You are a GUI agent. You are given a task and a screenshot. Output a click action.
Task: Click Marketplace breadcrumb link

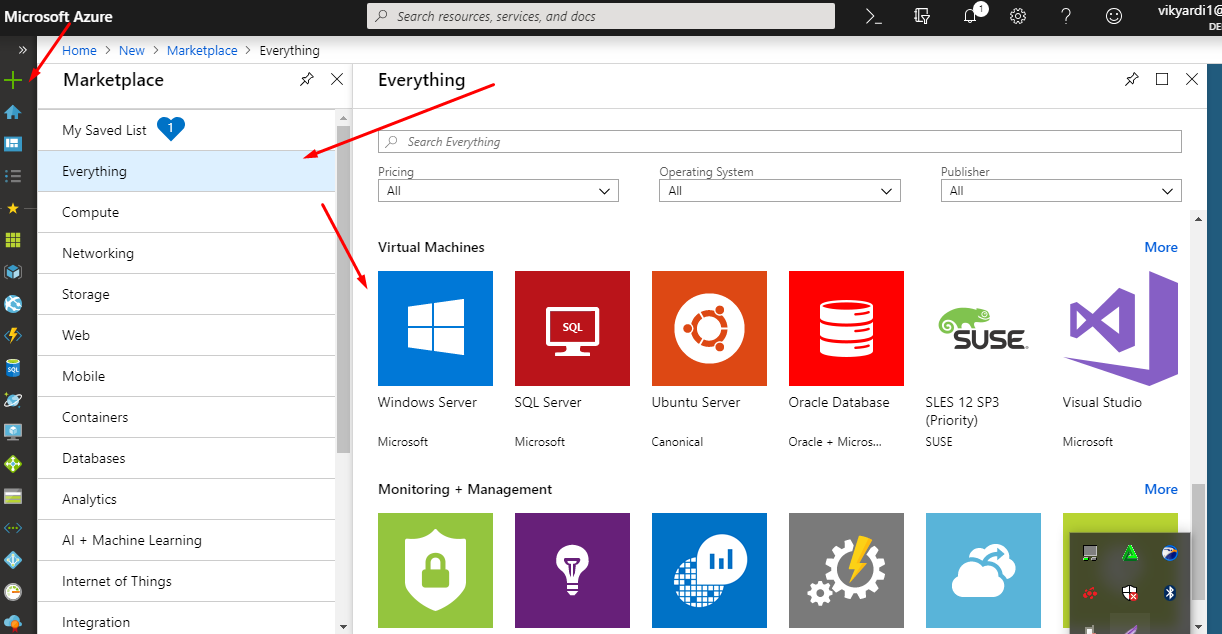[202, 50]
